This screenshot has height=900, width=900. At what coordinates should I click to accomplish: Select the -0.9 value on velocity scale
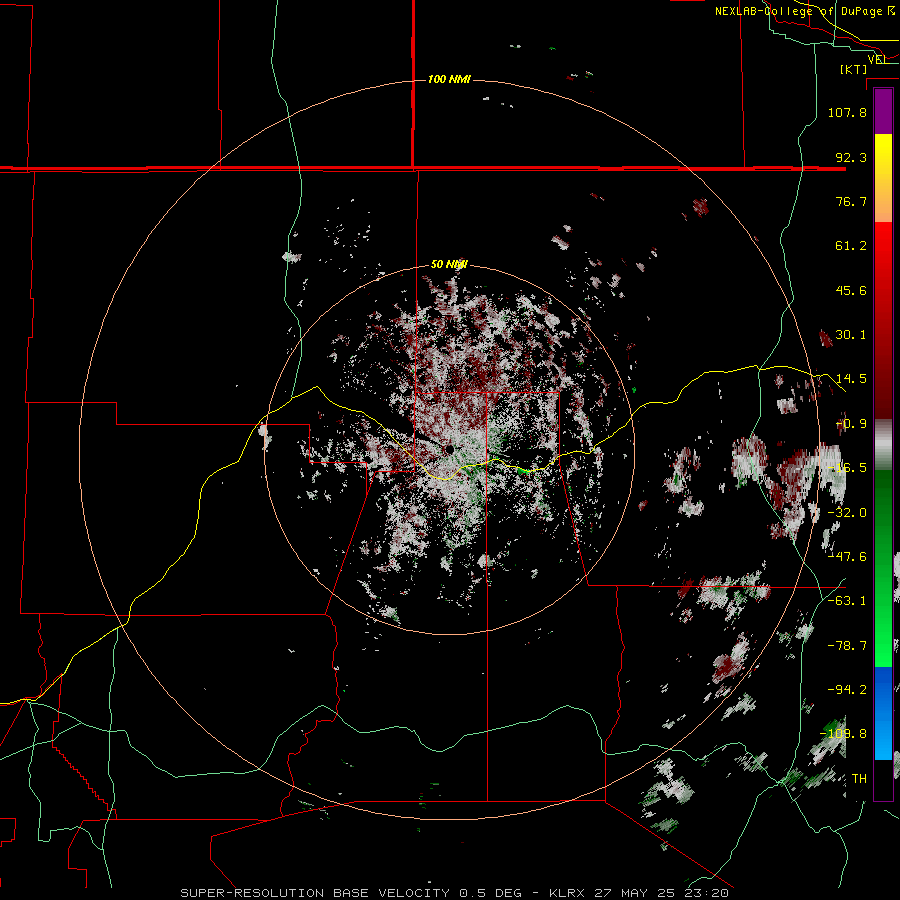851,424
